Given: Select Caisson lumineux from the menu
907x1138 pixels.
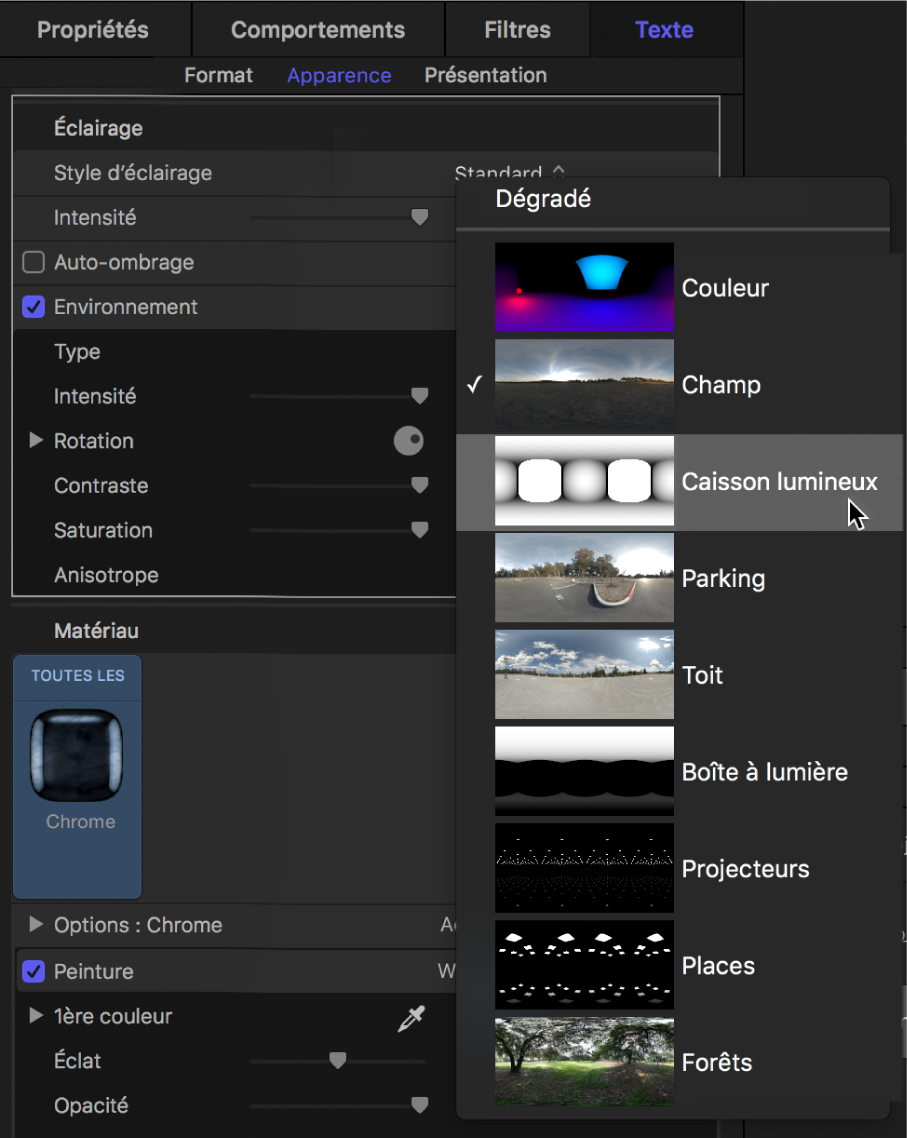Looking at the screenshot, I should tap(779, 482).
